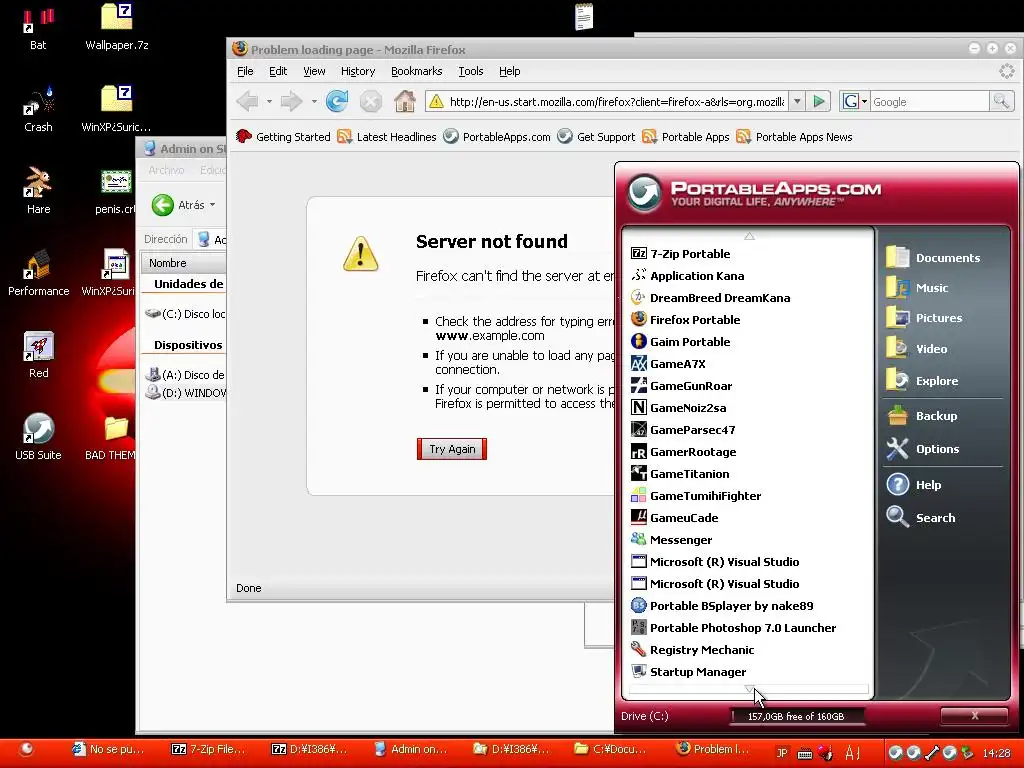The width and height of the screenshot is (1024, 768).
Task: Open the Portable Apps News bookmark feed
Action: (x=794, y=136)
